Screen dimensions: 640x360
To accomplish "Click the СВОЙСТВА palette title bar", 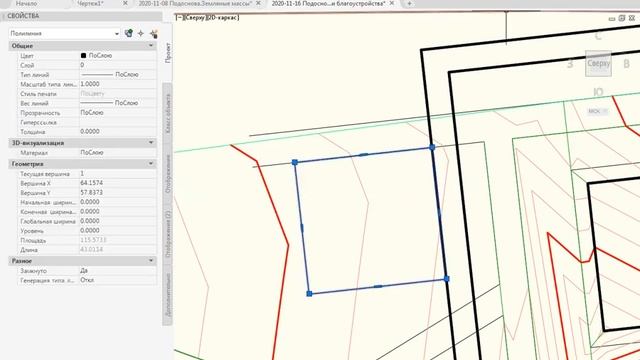I will coord(82,16).
